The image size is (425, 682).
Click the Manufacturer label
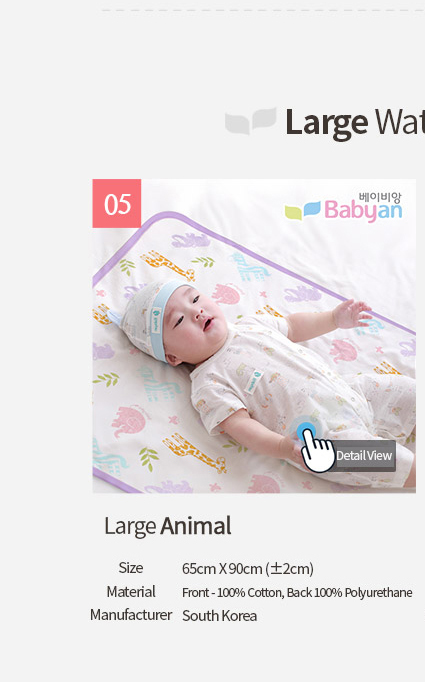point(131,615)
